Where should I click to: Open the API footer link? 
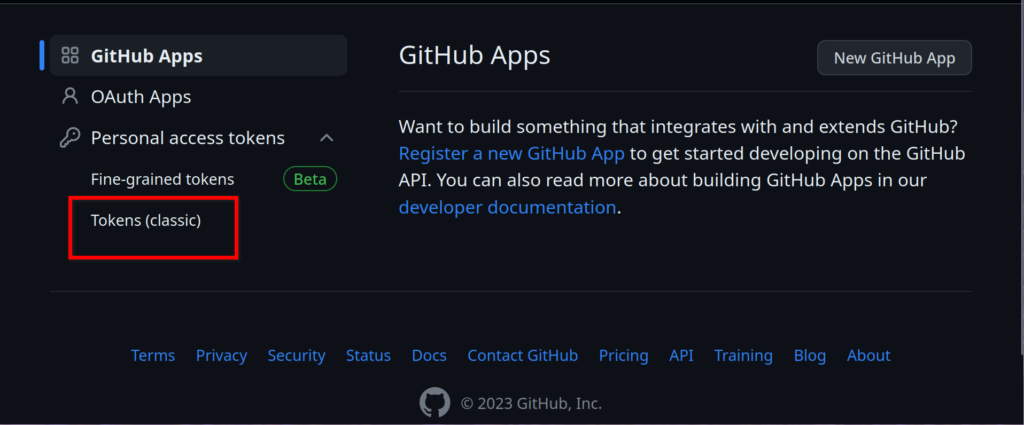tap(681, 355)
